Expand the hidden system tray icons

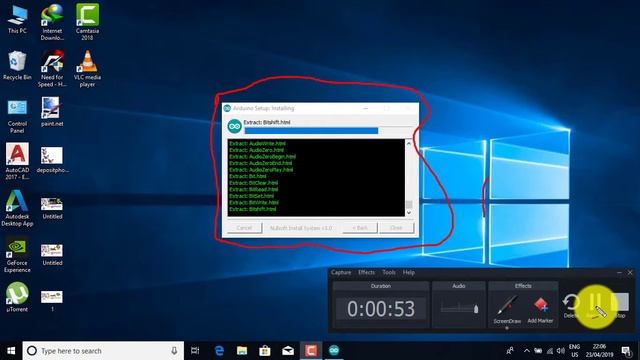527,351
